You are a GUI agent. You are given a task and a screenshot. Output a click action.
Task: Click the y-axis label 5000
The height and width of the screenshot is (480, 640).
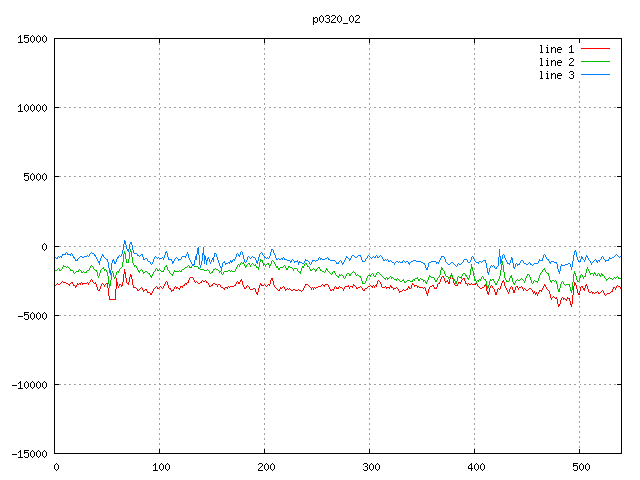36,177
